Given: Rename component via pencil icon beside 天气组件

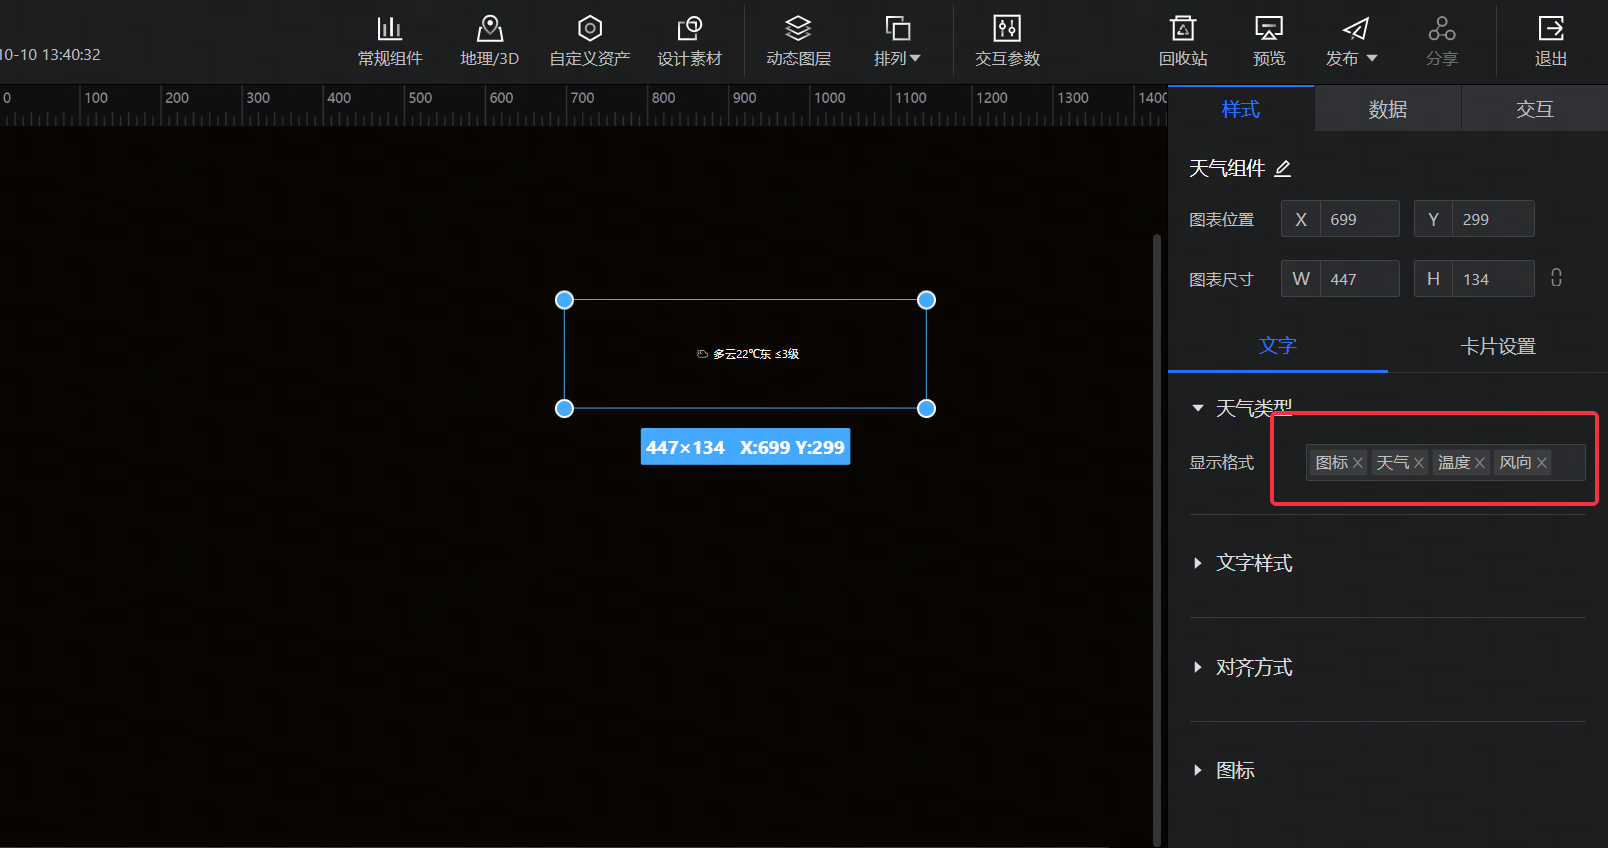Looking at the screenshot, I should point(1283,169).
